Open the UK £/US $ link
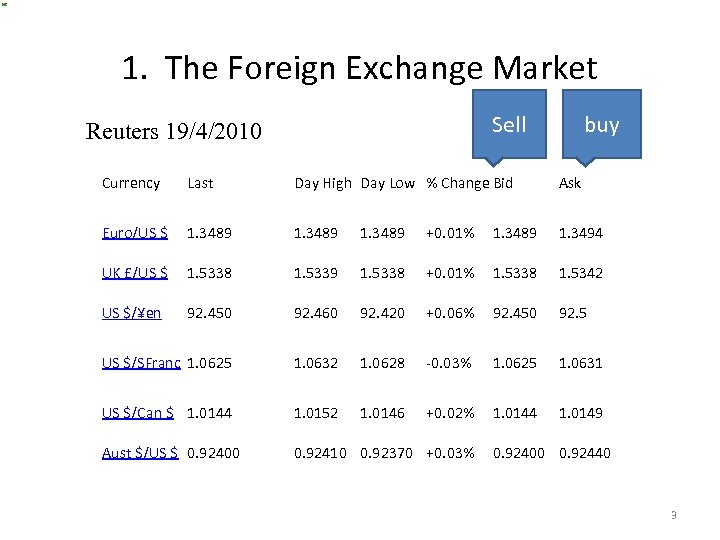720x540 pixels. 135,273
